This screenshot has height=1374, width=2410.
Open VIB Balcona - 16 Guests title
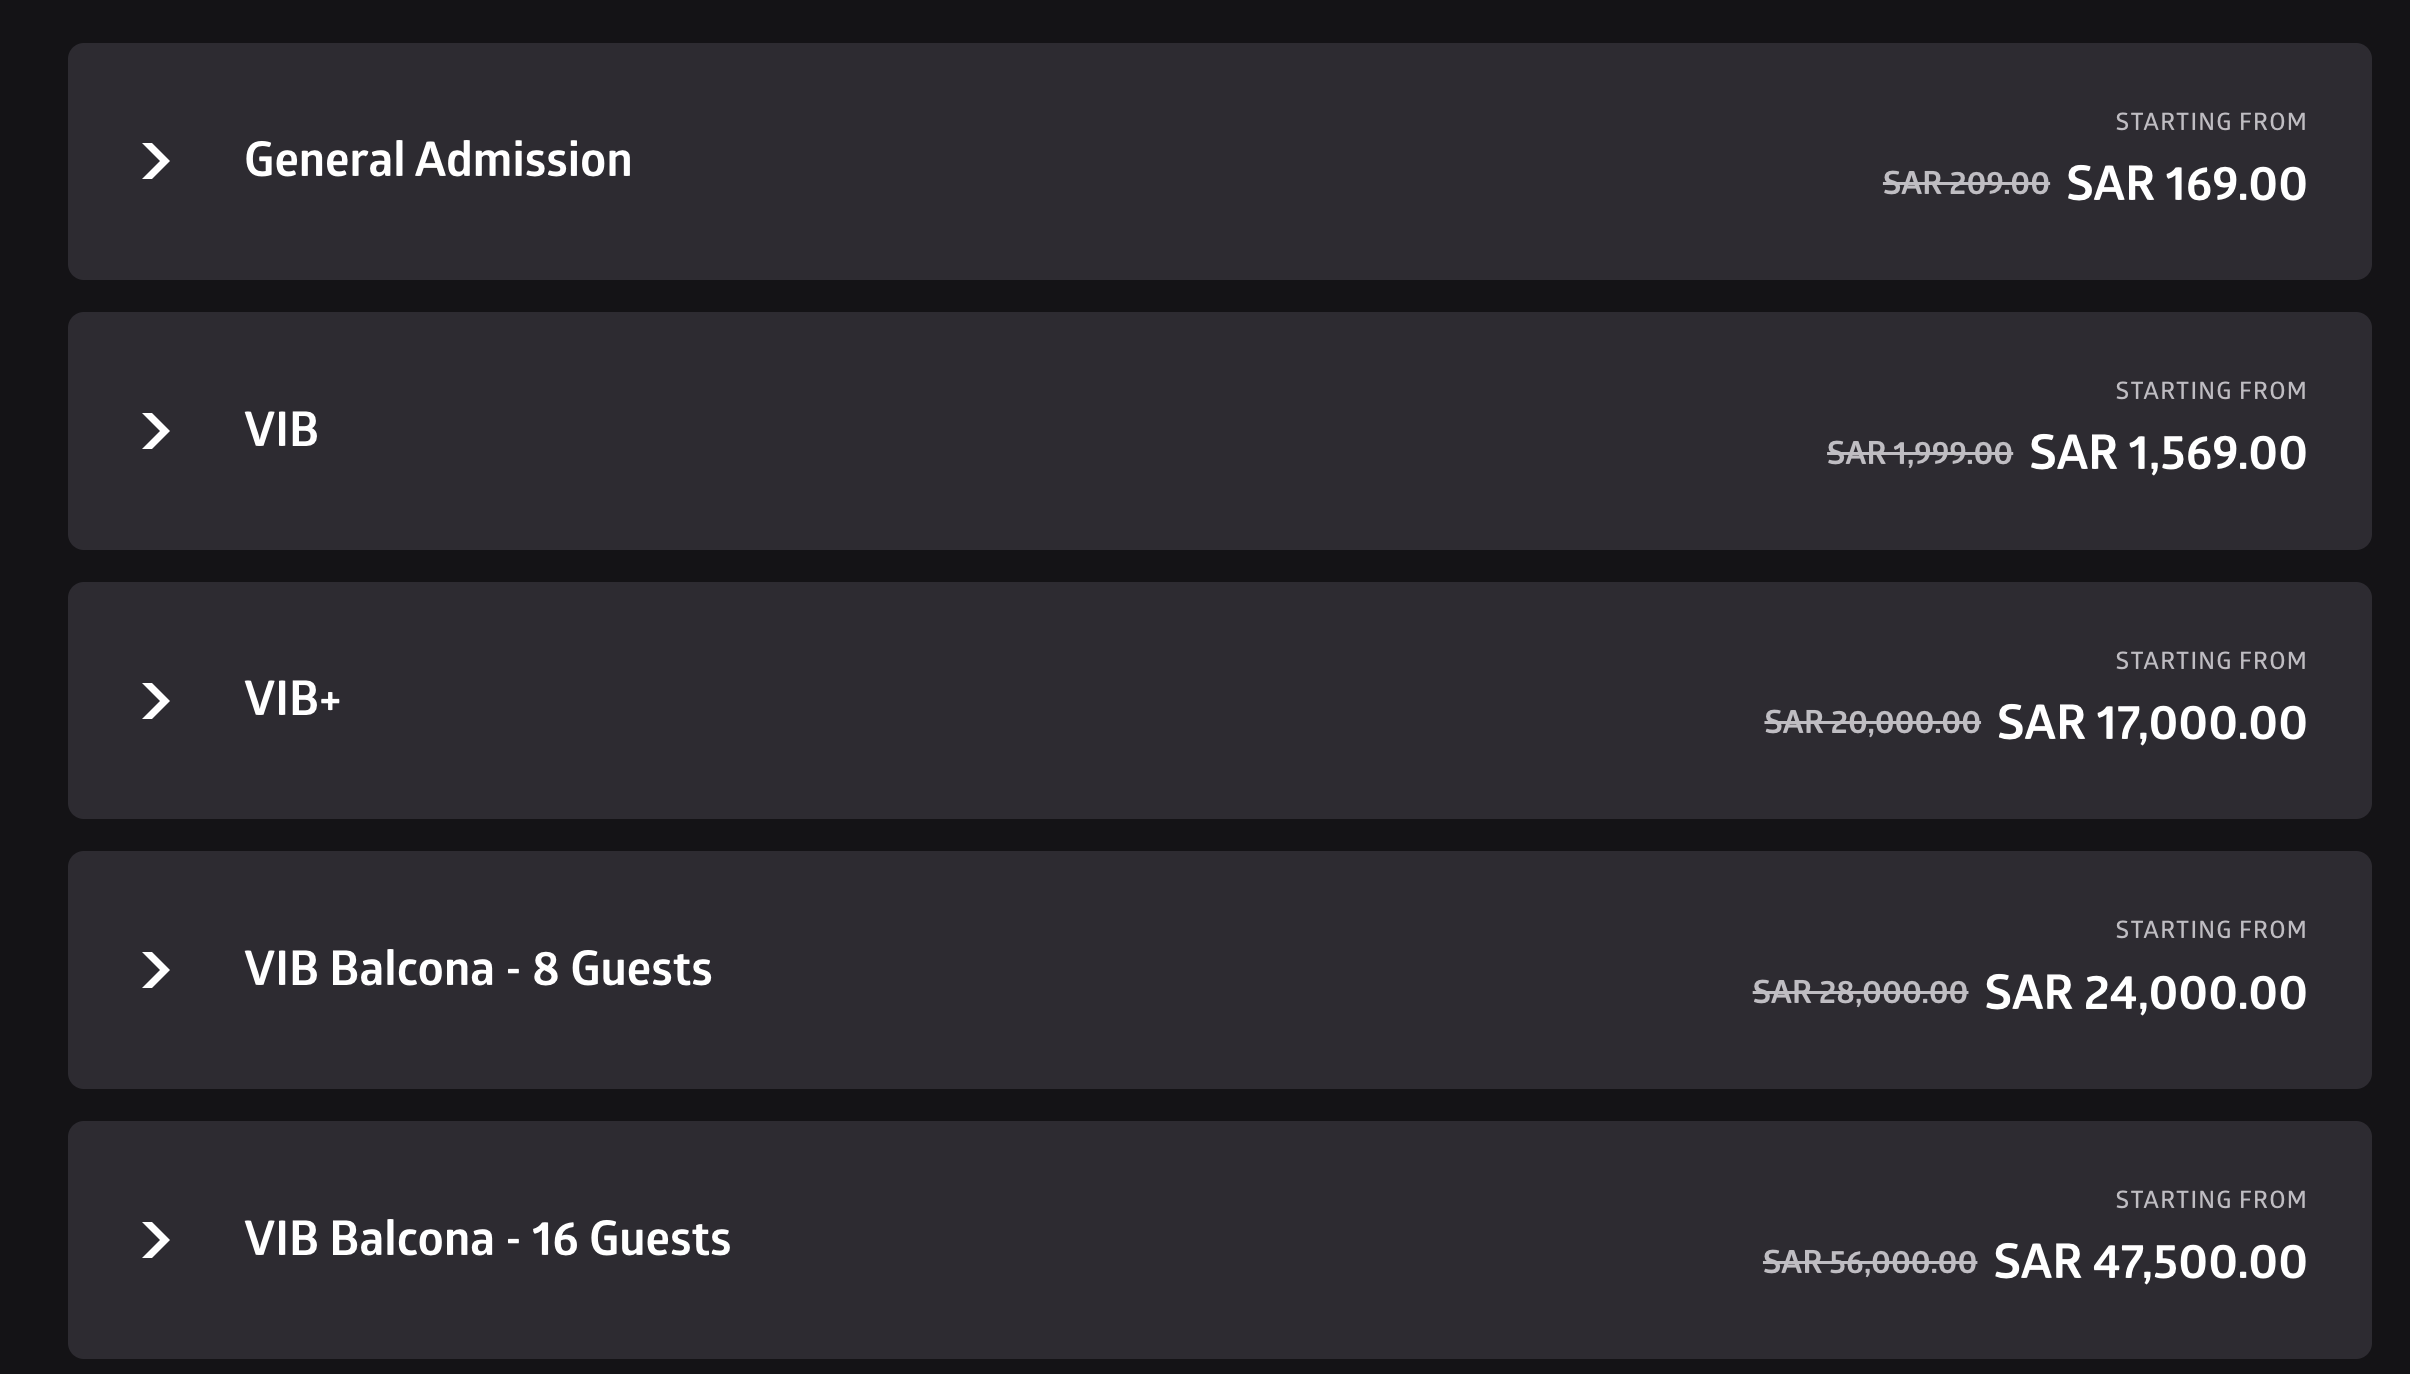487,1239
